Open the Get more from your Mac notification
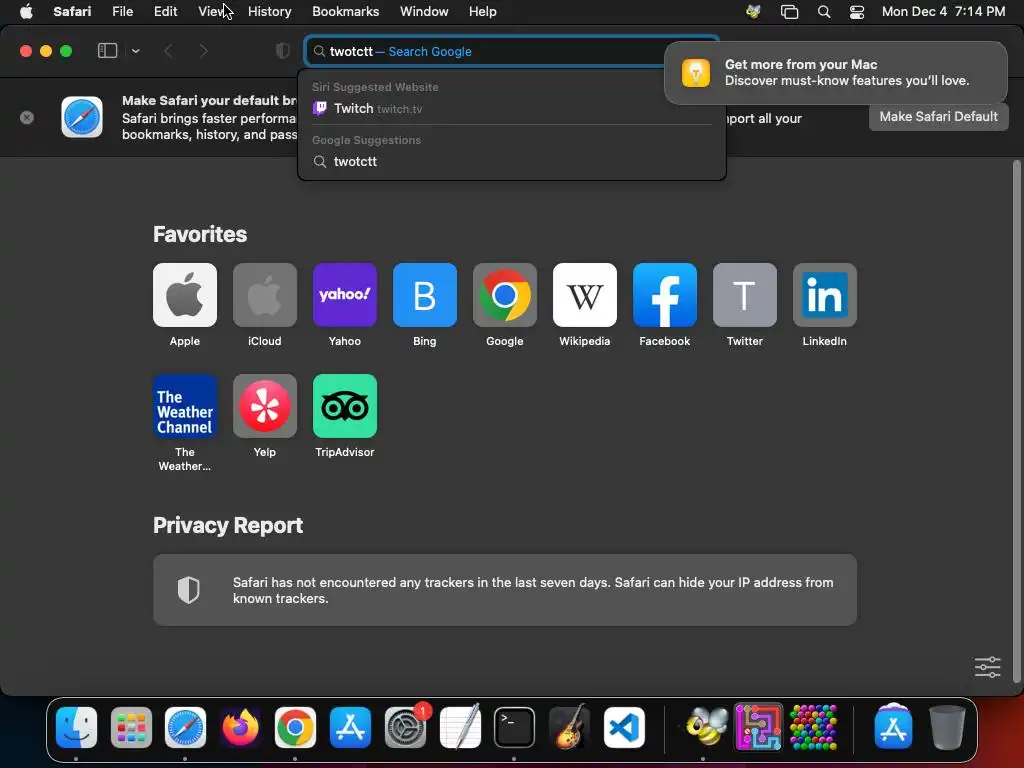The image size is (1024, 768). 836,72
